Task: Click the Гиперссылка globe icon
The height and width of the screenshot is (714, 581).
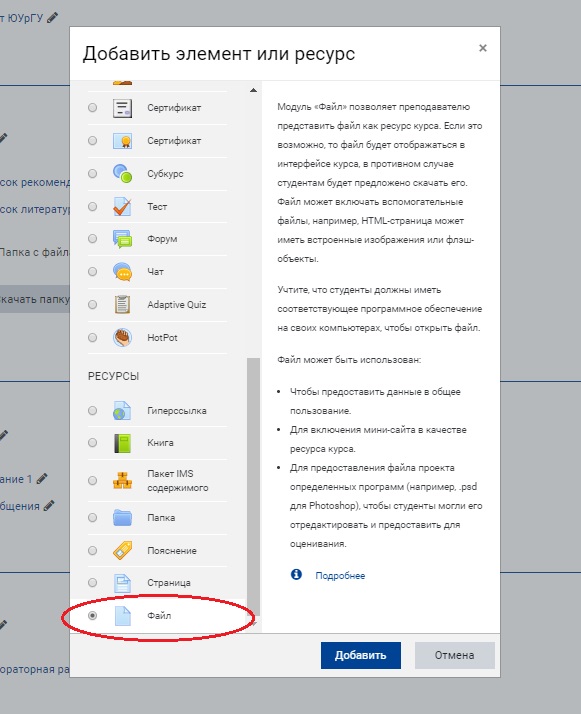Action: 122,411
